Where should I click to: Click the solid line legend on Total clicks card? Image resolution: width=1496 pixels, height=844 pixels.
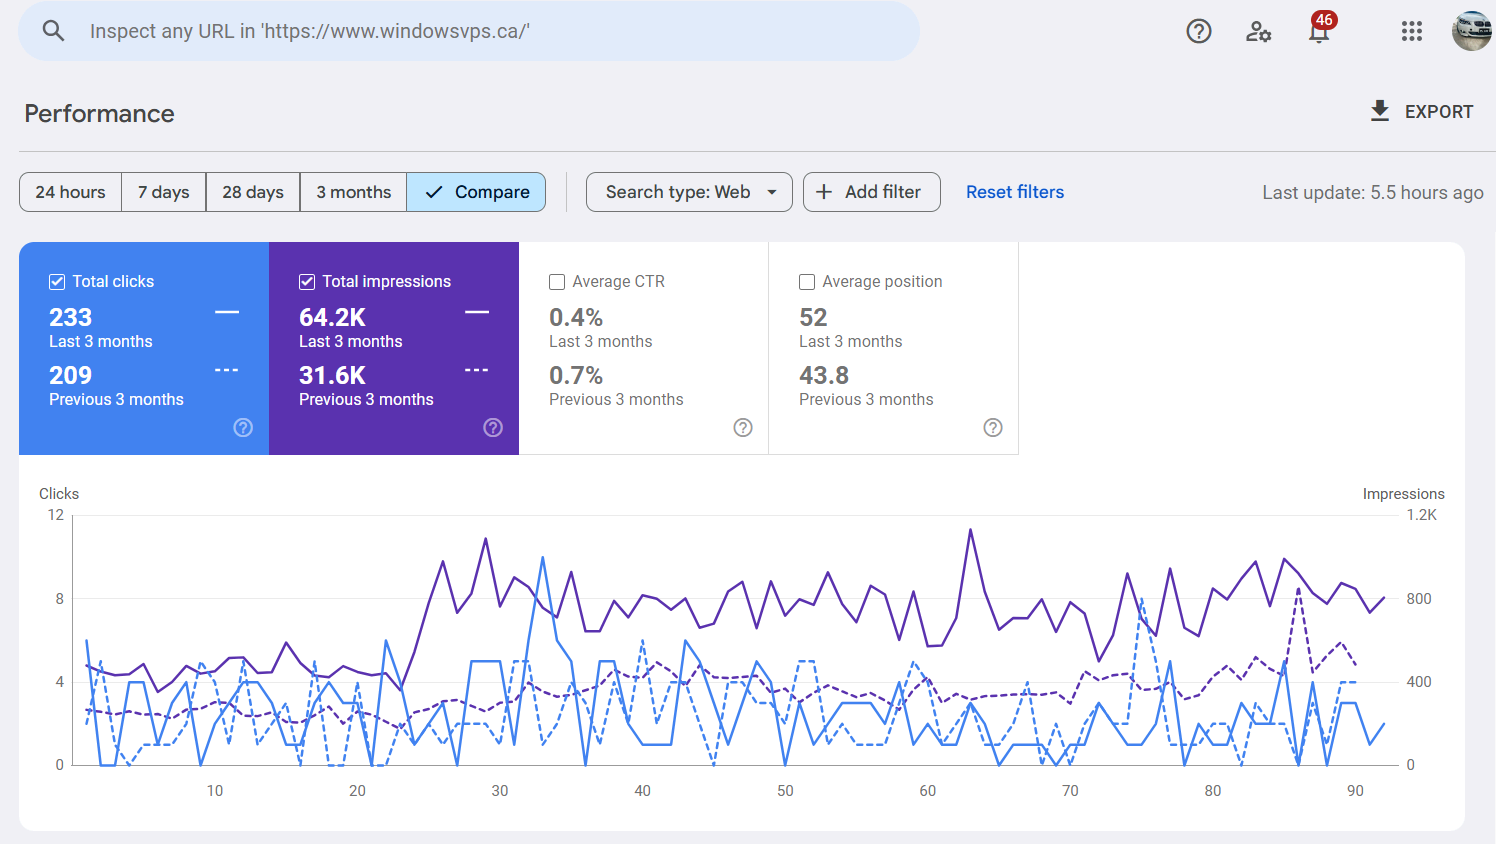coord(227,312)
